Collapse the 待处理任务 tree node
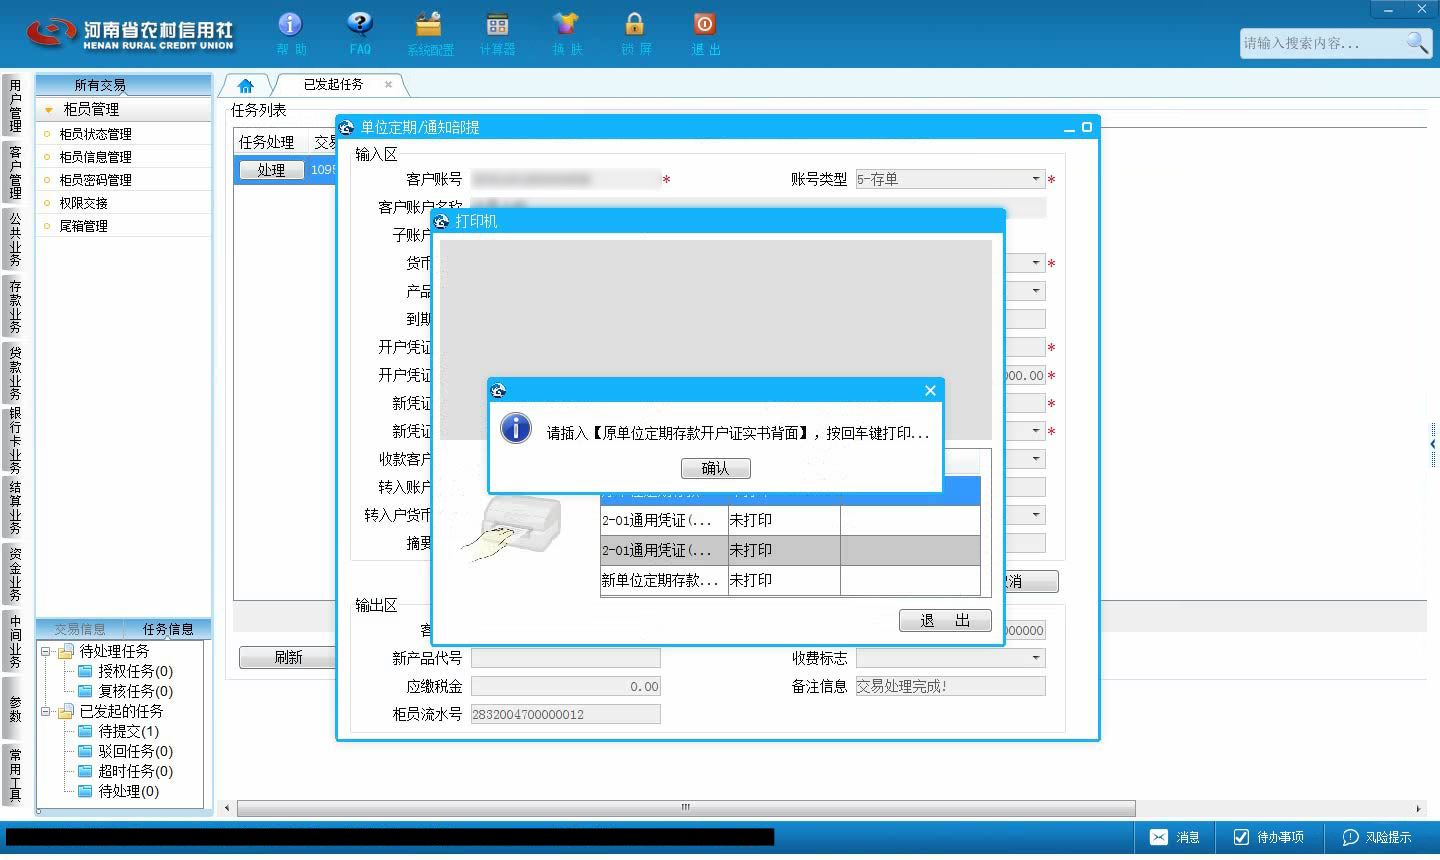The image size is (1440, 860). (x=45, y=651)
